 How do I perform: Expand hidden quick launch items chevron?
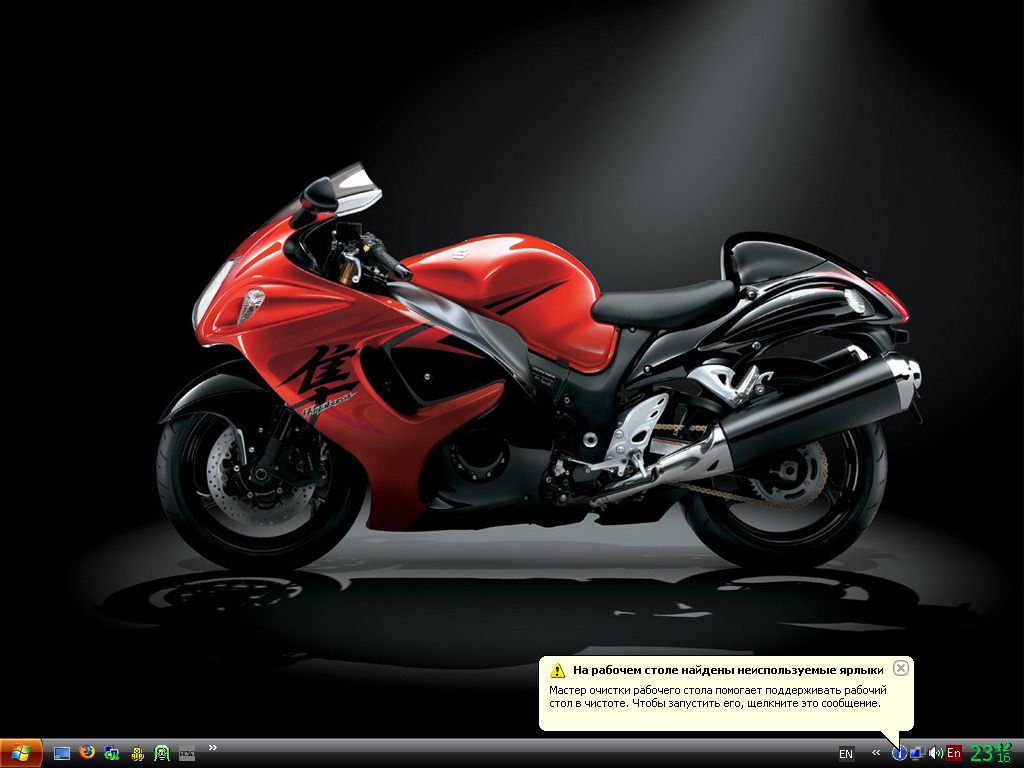coord(212,748)
